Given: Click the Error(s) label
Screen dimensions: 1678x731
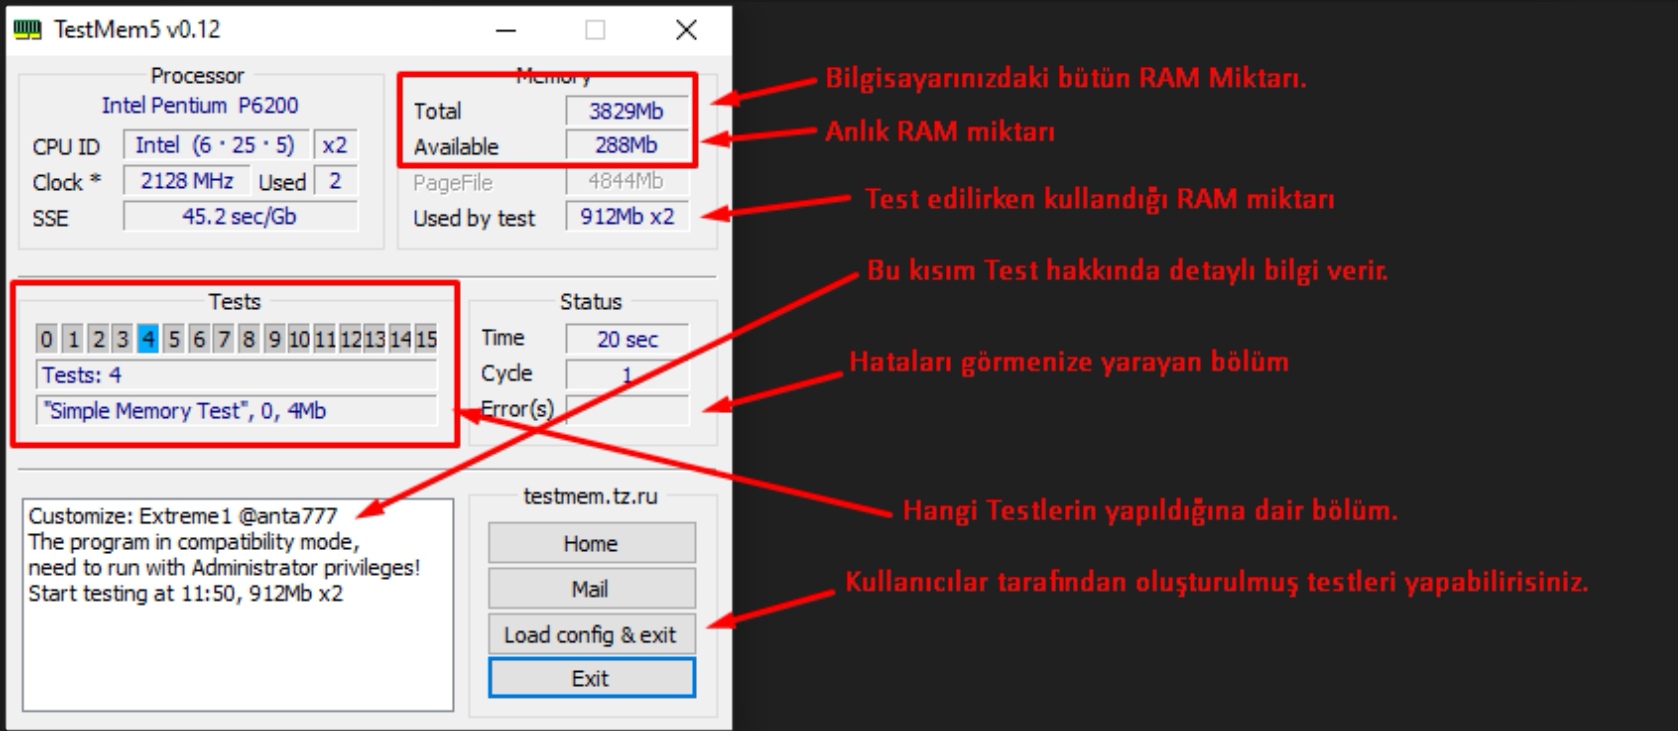Looking at the screenshot, I should click(x=518, y=409).
